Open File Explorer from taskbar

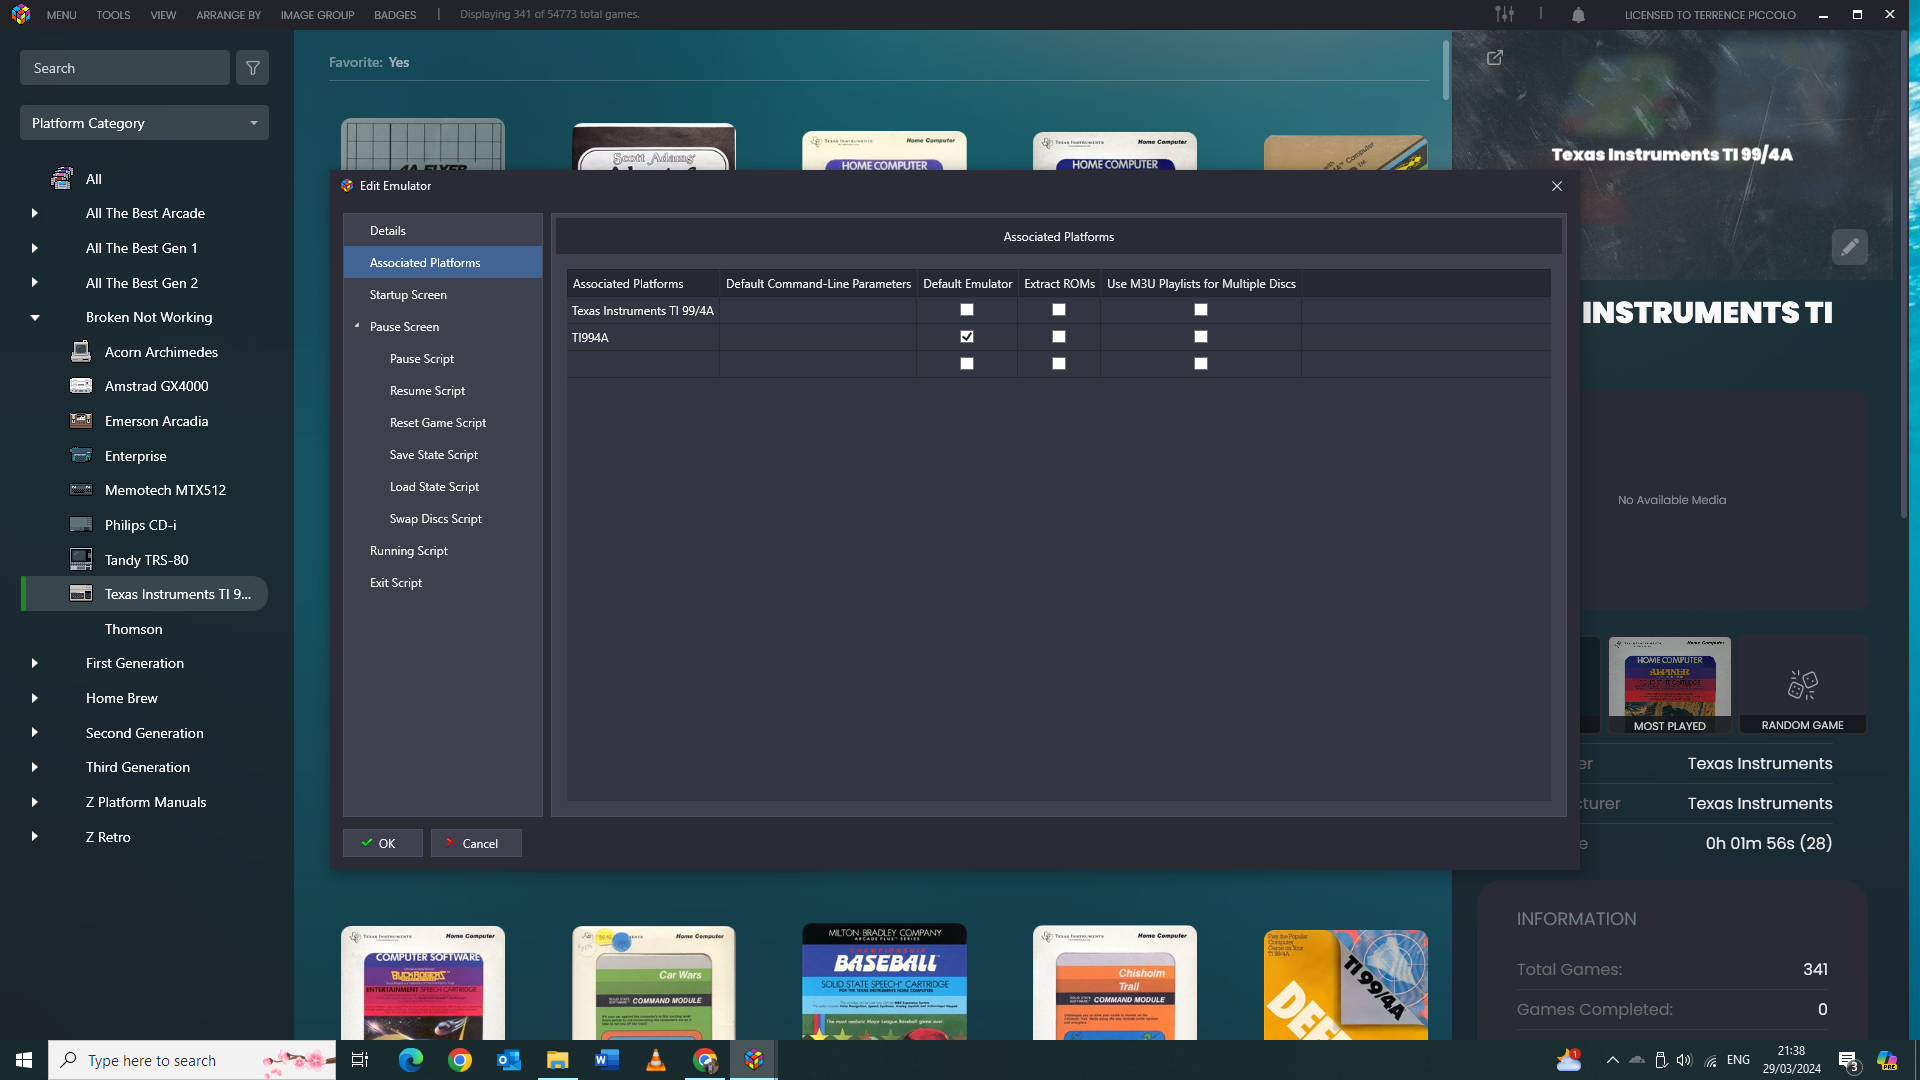coord(558,1060)
